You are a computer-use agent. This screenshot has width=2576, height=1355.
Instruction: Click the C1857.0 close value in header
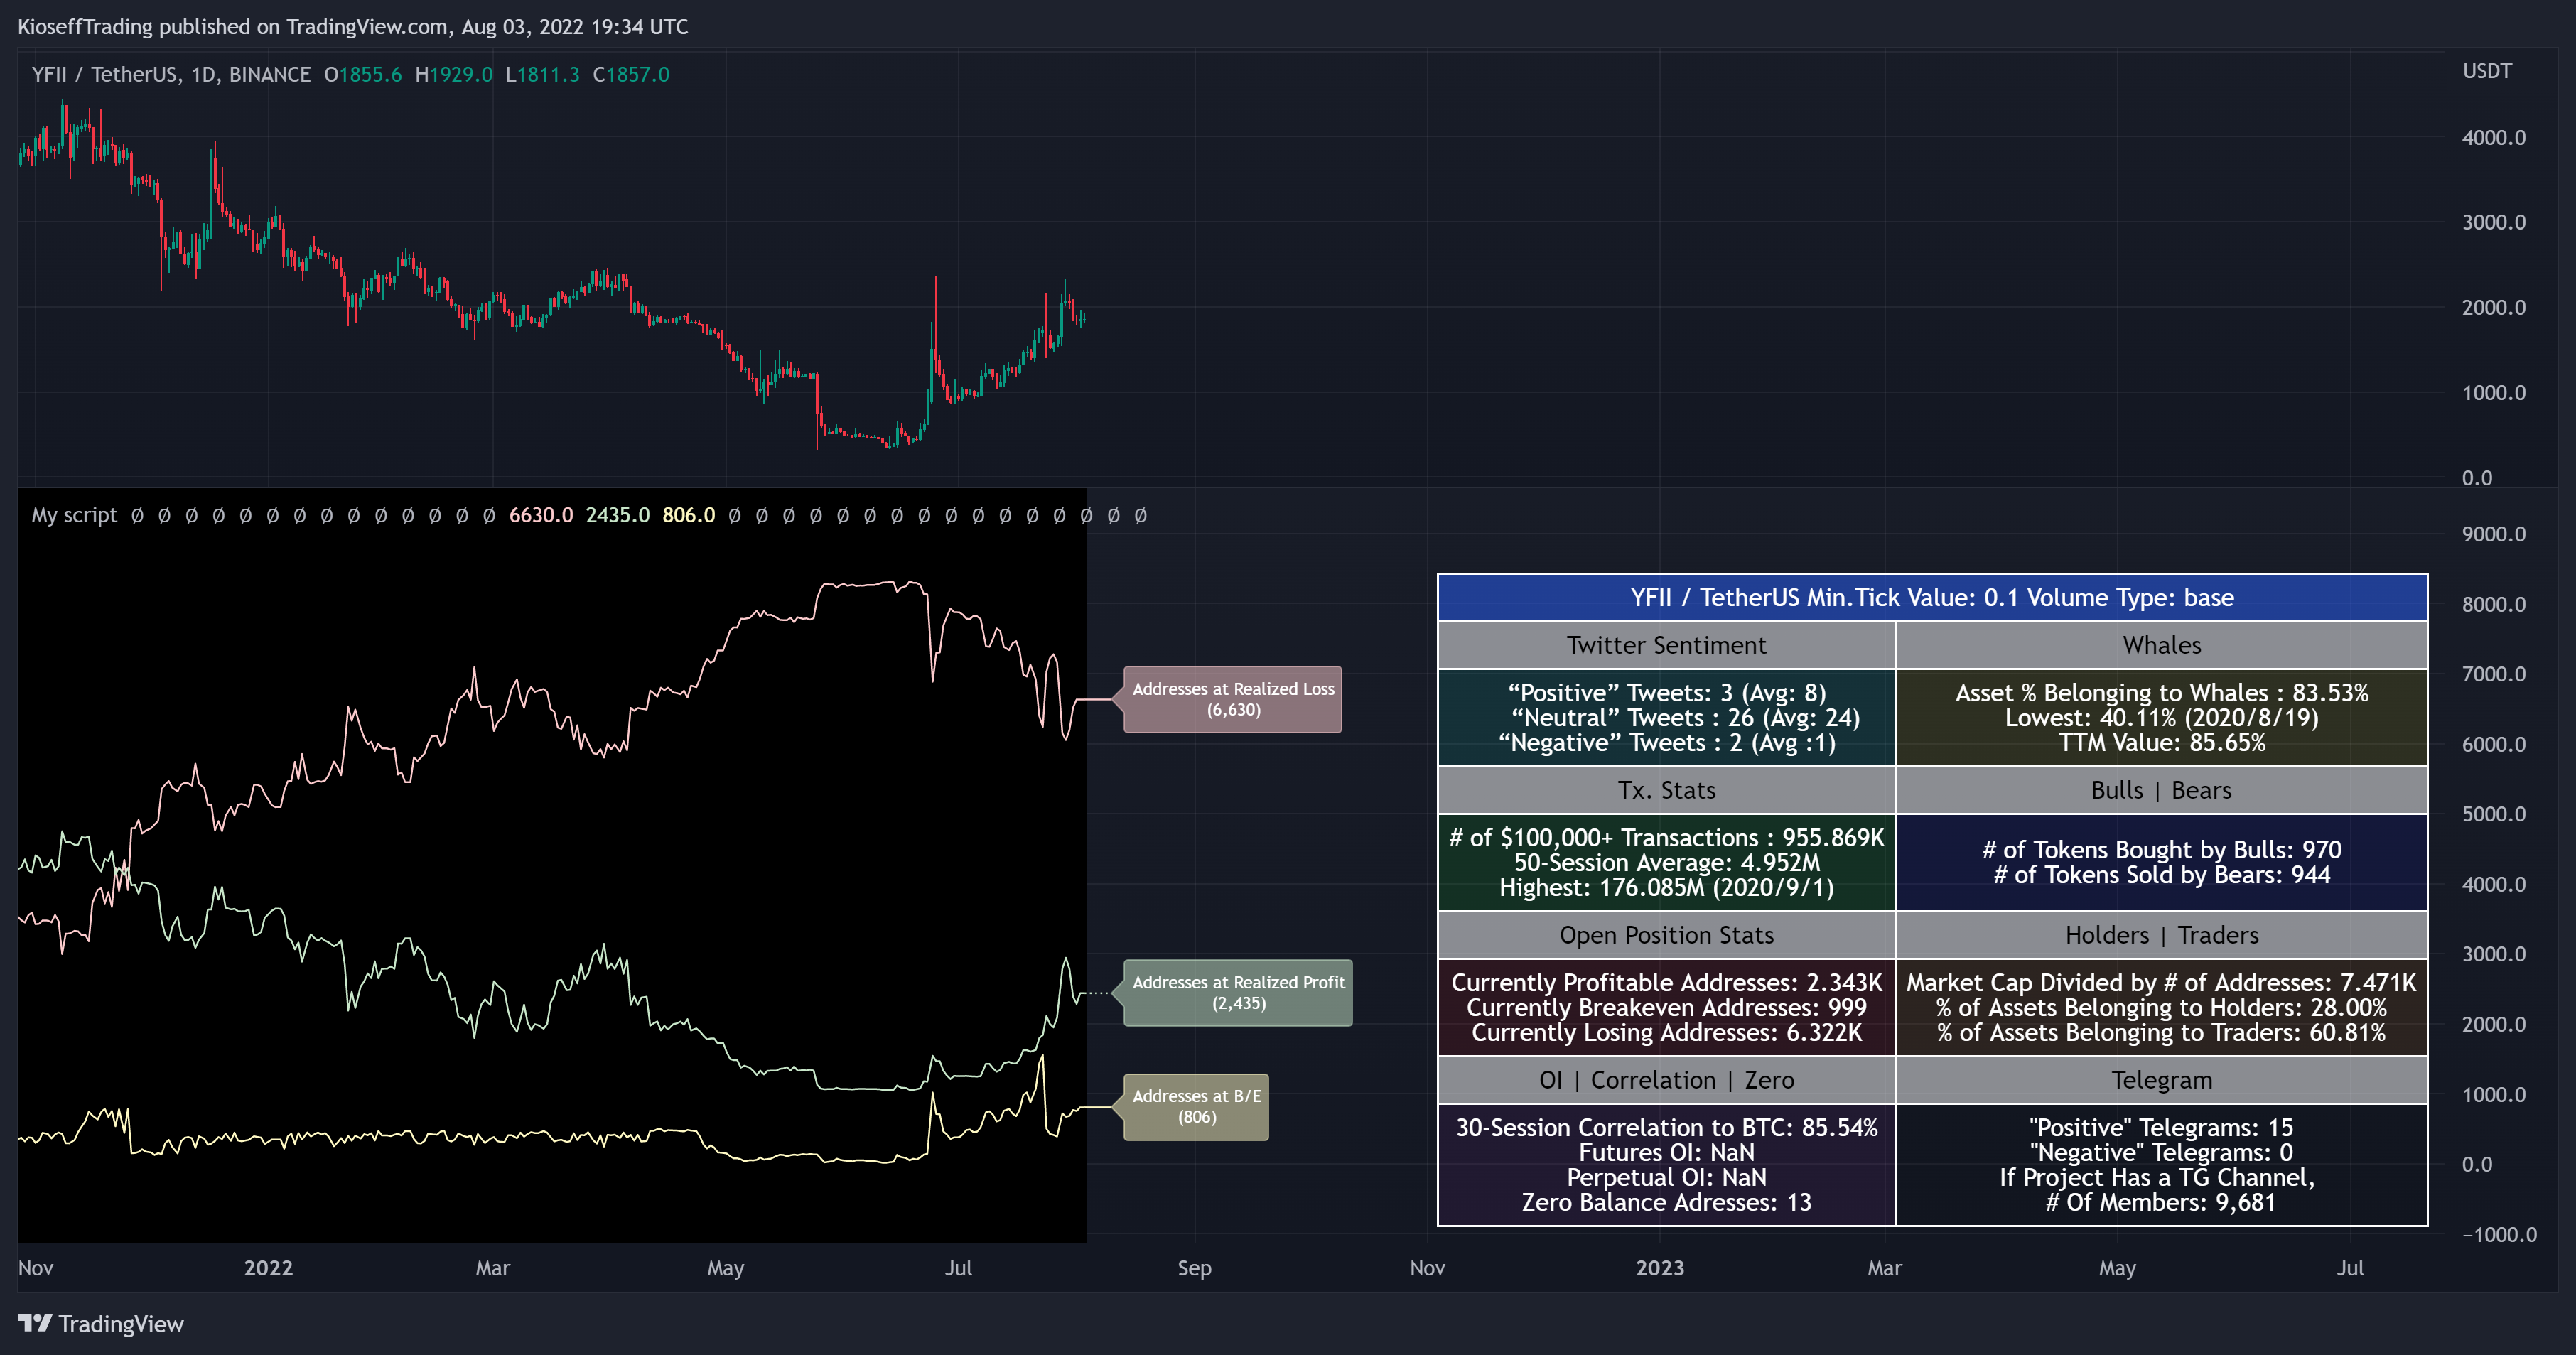click(631, 75)
